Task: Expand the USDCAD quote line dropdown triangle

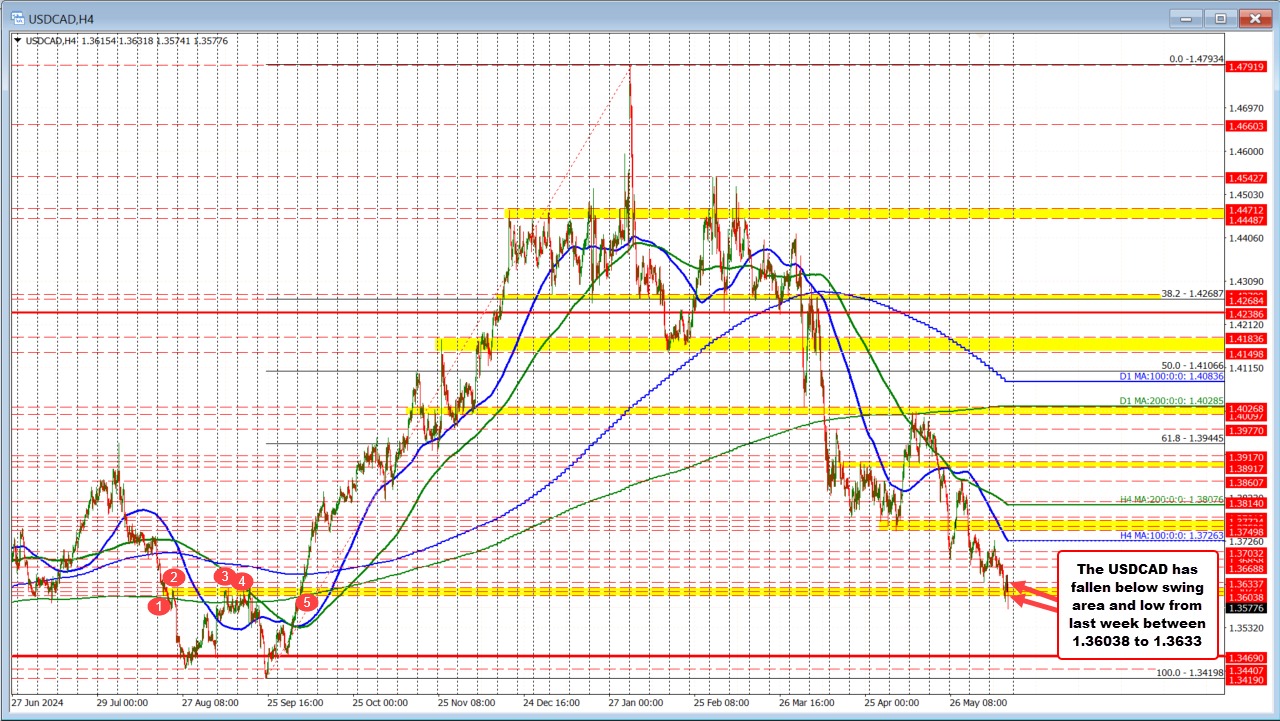Action: coord(18,42)
